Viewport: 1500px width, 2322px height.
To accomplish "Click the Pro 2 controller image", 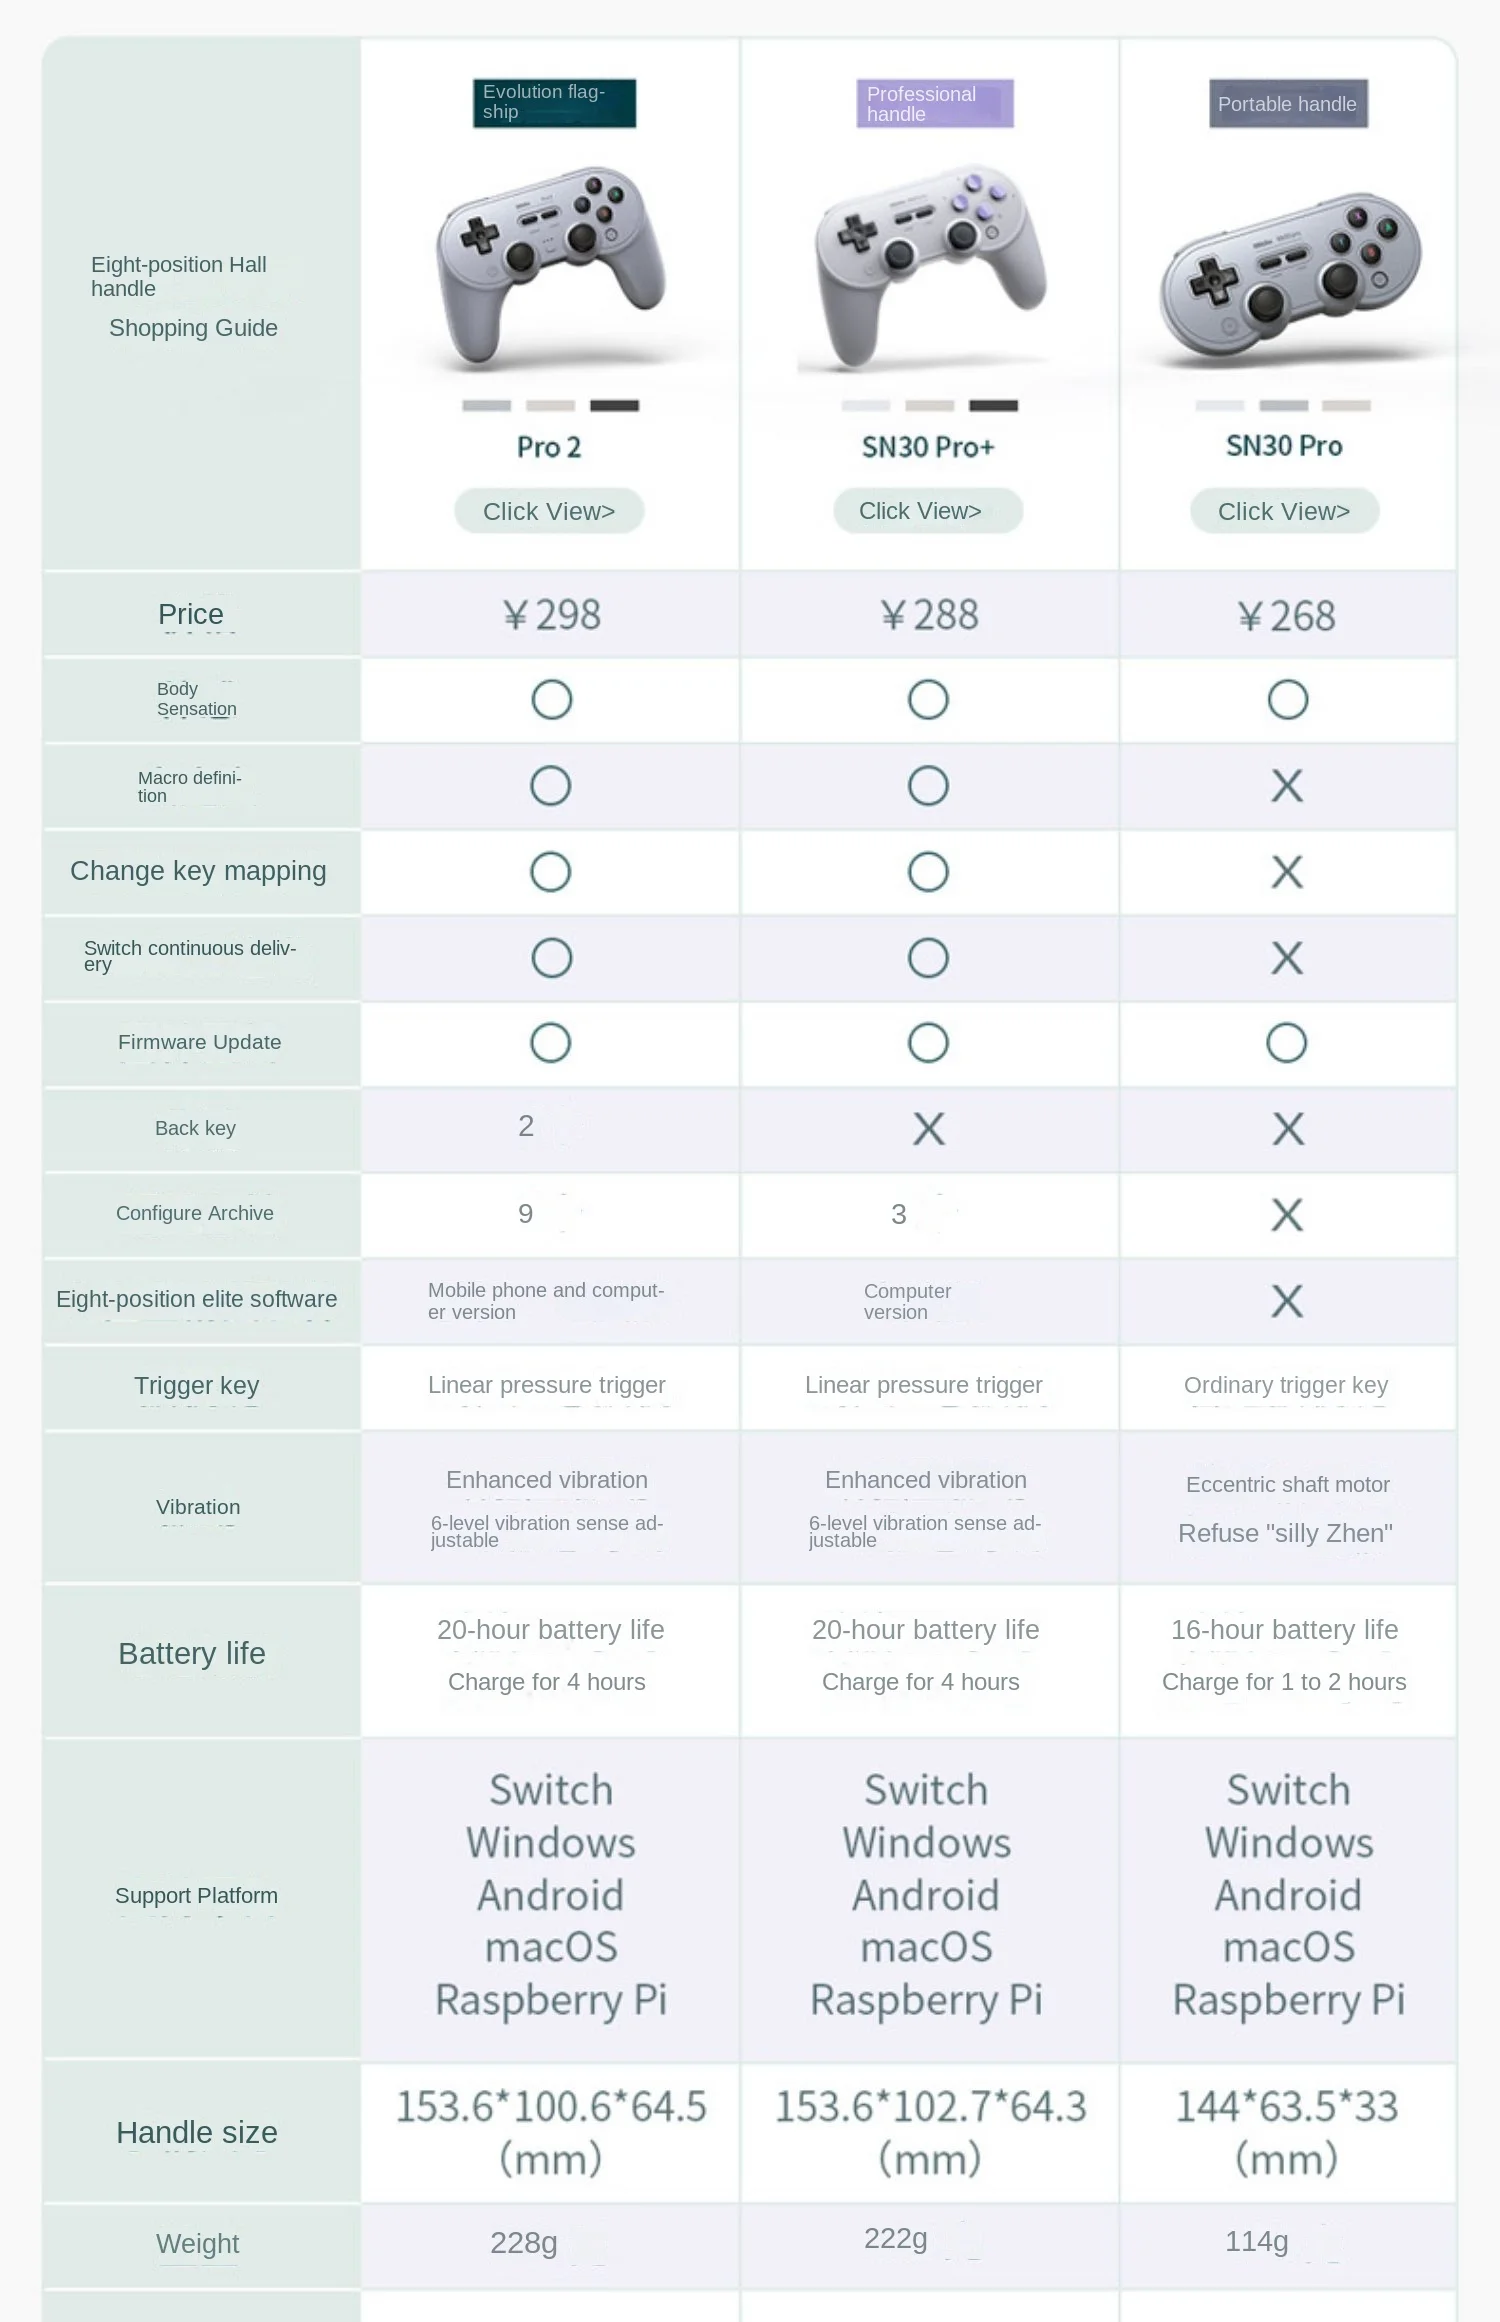I will pyautogui.click(x=551, y=266).
